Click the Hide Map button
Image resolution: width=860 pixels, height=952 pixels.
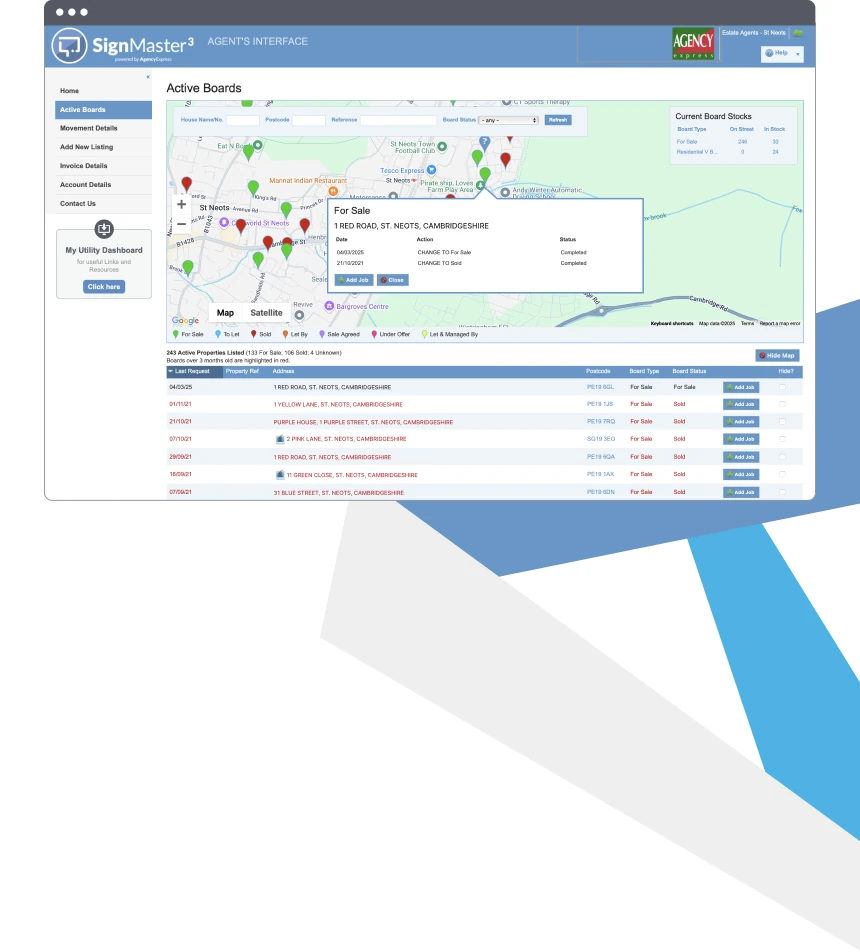tap(777, 355)
